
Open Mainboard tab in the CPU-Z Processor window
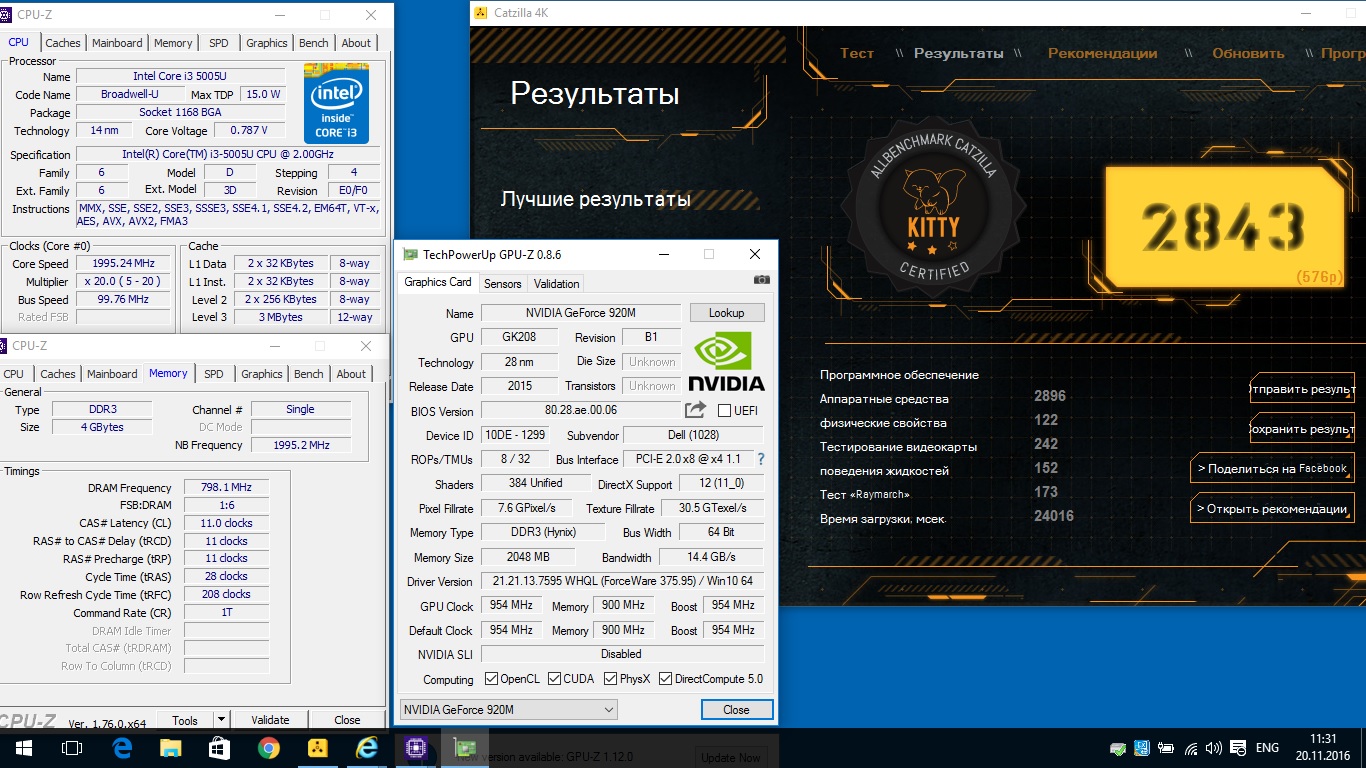(117, 43)
